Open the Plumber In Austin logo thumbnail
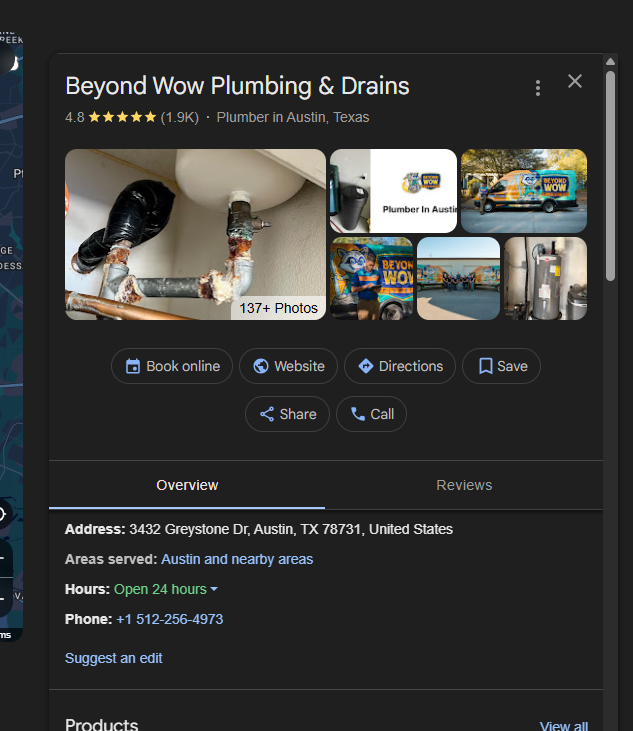 point(393,191)
